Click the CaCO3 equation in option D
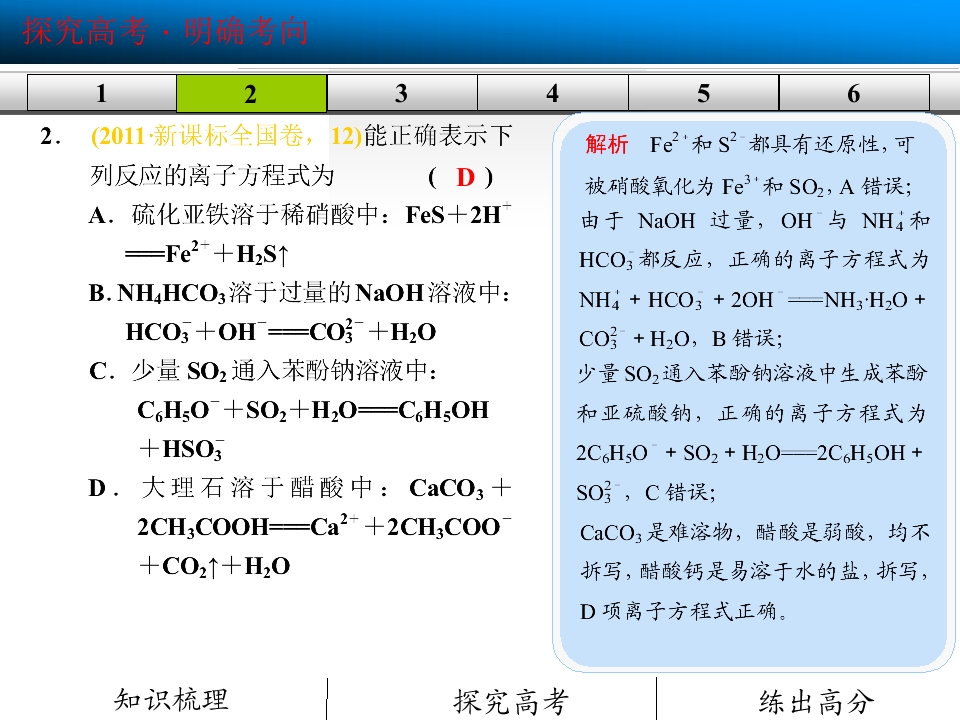This screenshot has height=720, width=960. [324, 527]
